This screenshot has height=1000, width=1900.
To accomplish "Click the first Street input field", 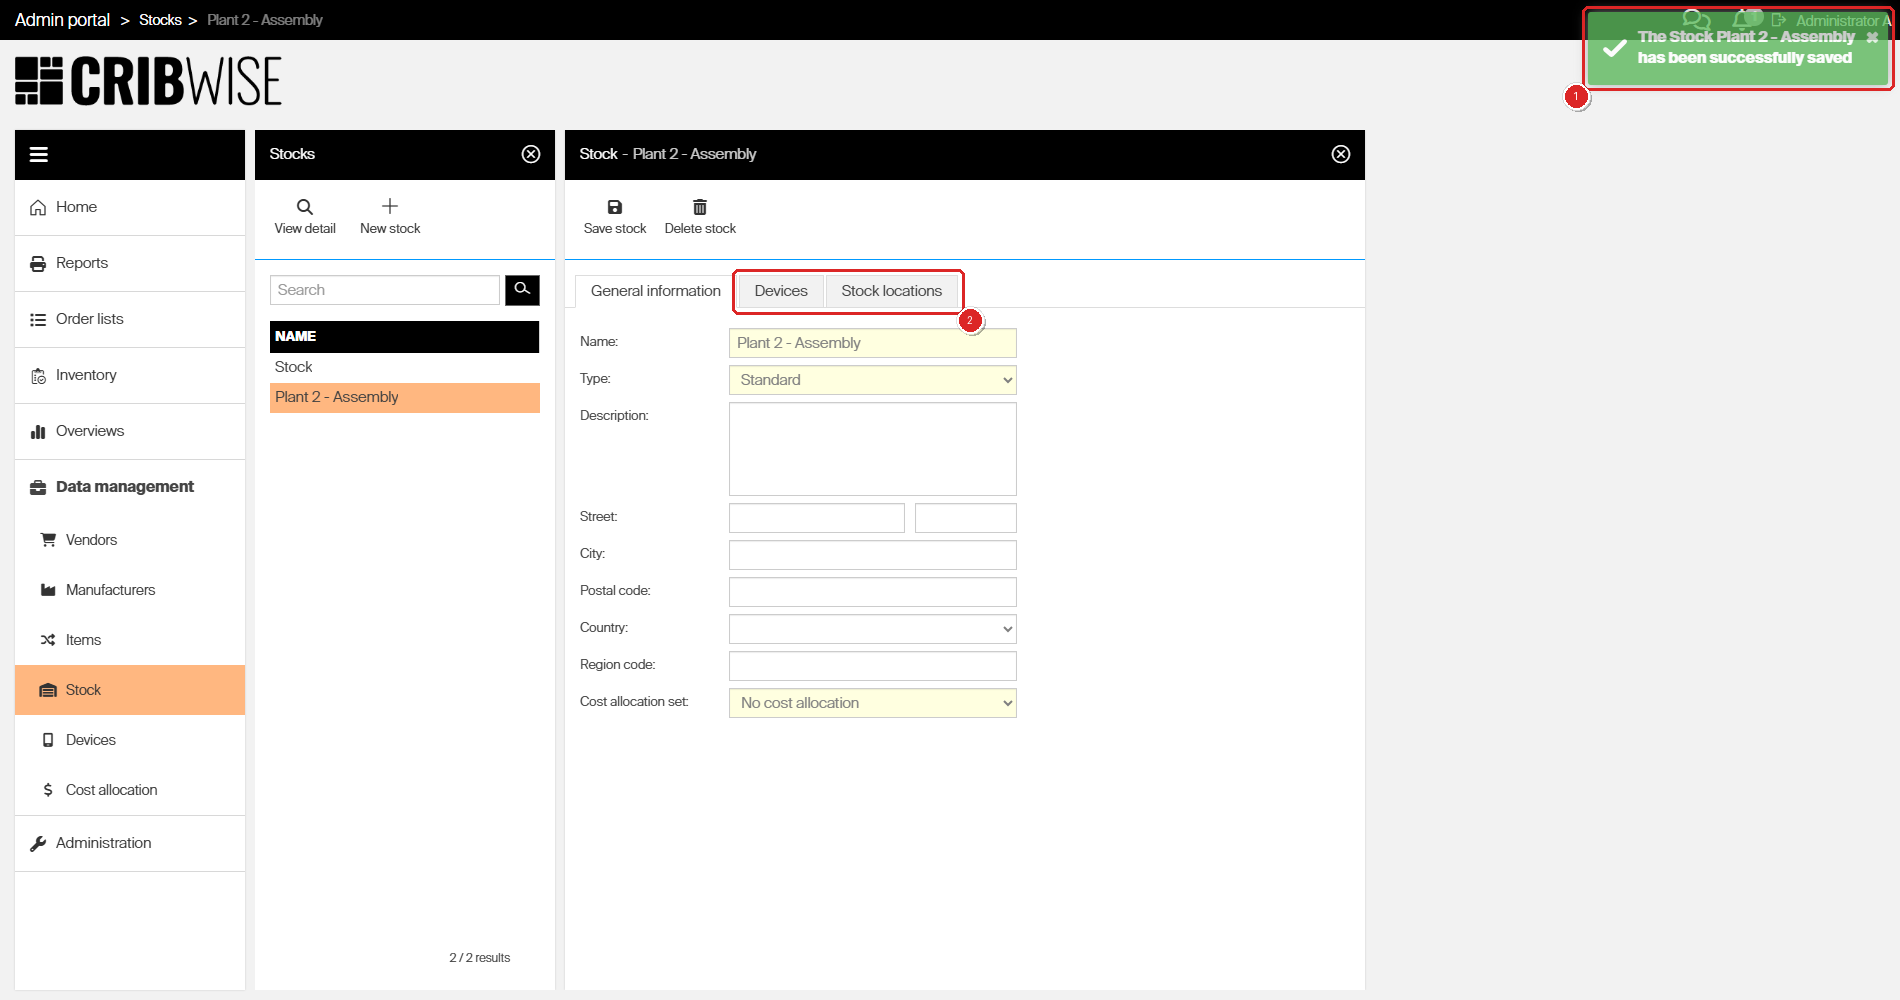I will click(817, 518).
